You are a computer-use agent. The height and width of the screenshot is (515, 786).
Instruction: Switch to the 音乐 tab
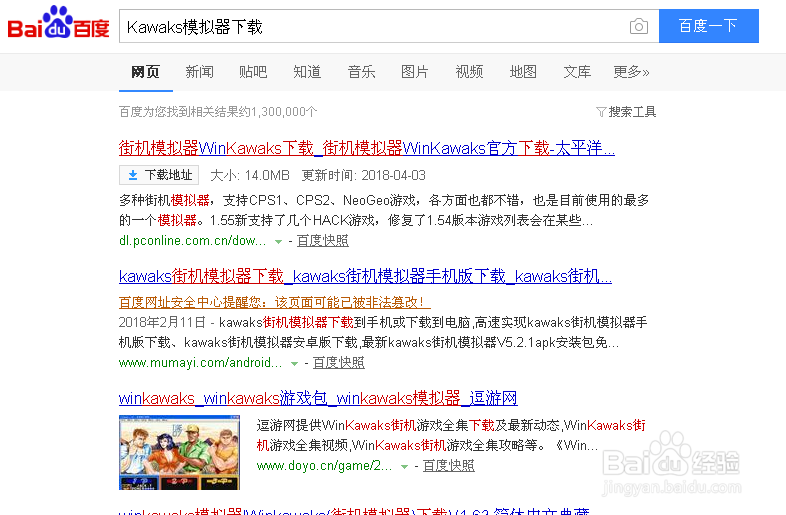point(361,72)
